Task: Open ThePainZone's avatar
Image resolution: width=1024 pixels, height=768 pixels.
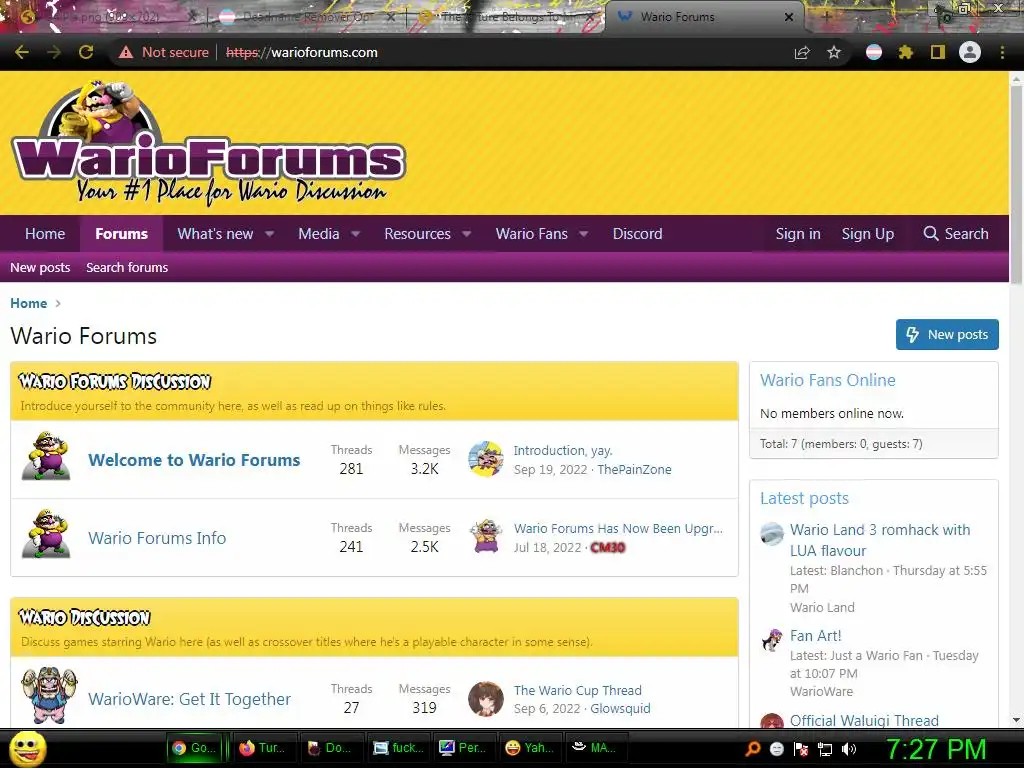Action: coord(486,459)
